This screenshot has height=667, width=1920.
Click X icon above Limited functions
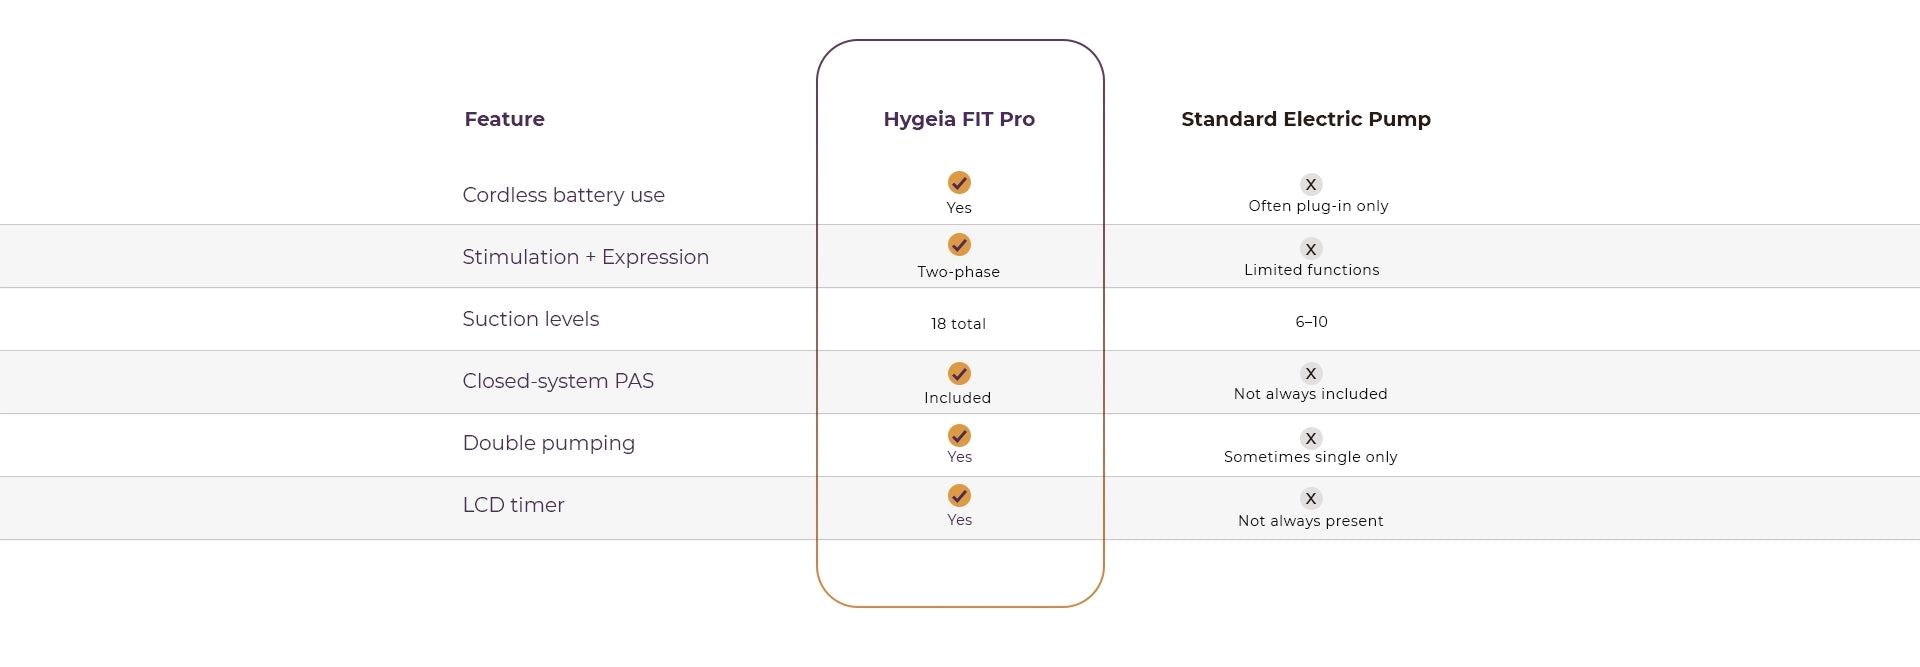pos(1311,249)
